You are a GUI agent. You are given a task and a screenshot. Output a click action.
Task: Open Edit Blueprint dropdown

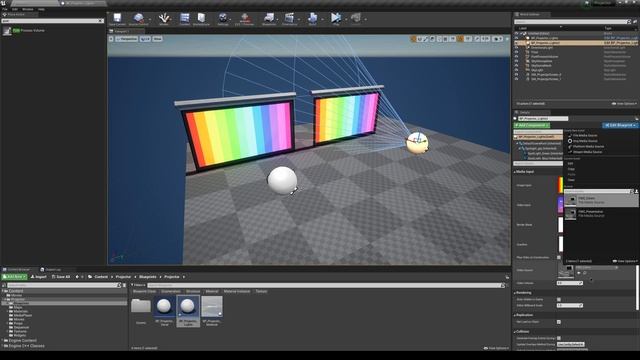coord(620,125)
